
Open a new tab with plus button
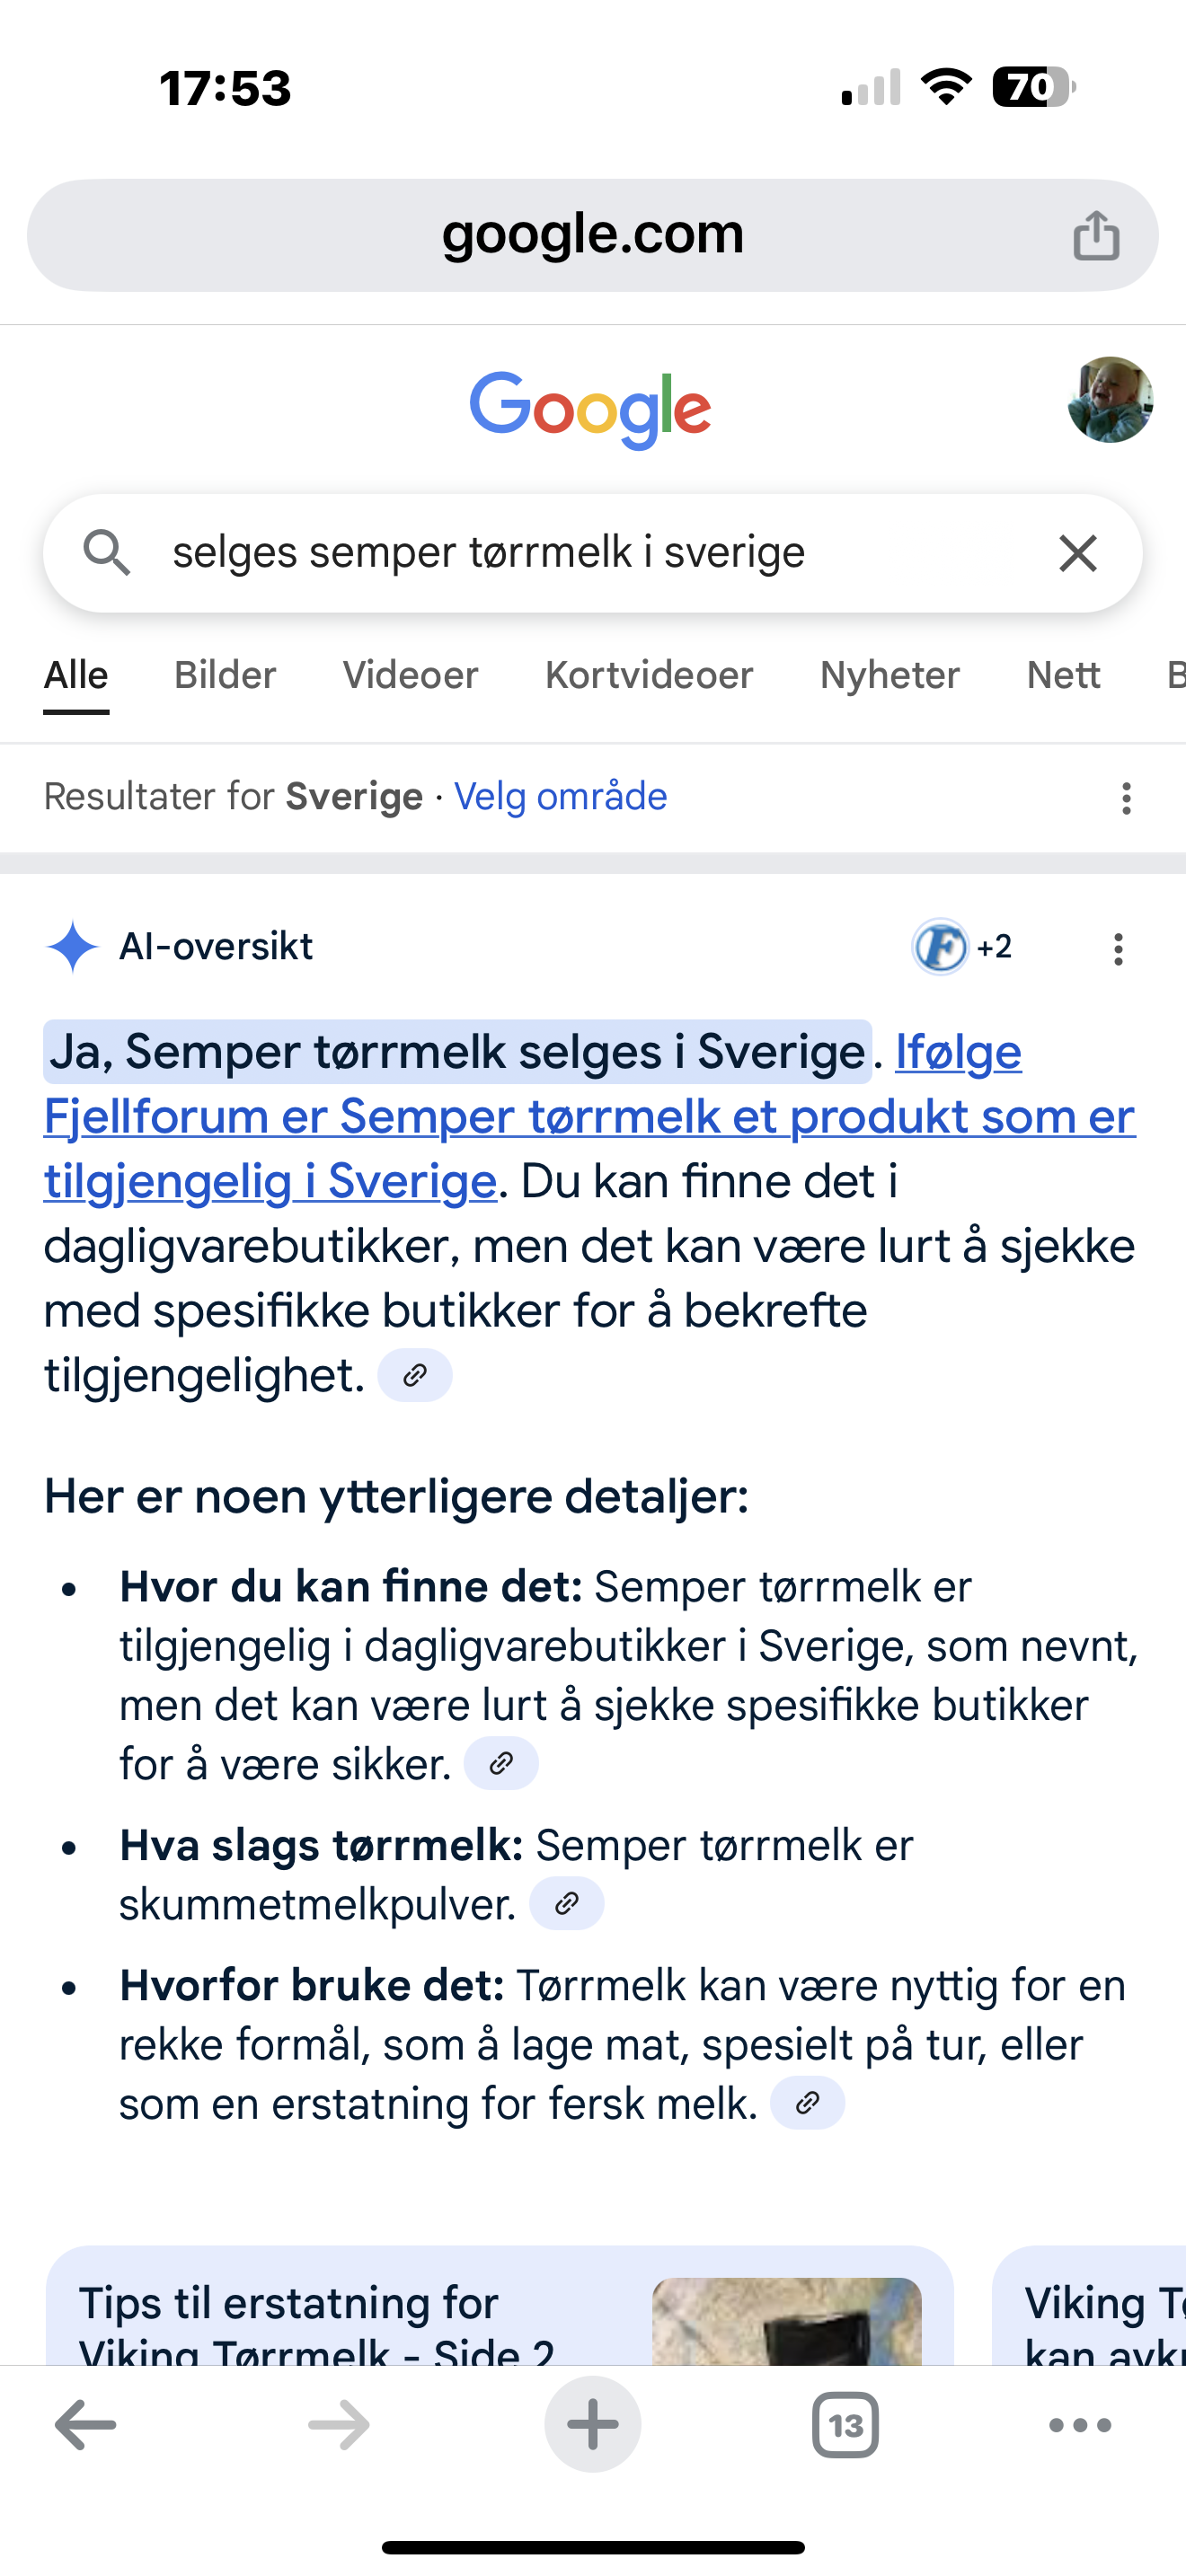click(592, 2425)
